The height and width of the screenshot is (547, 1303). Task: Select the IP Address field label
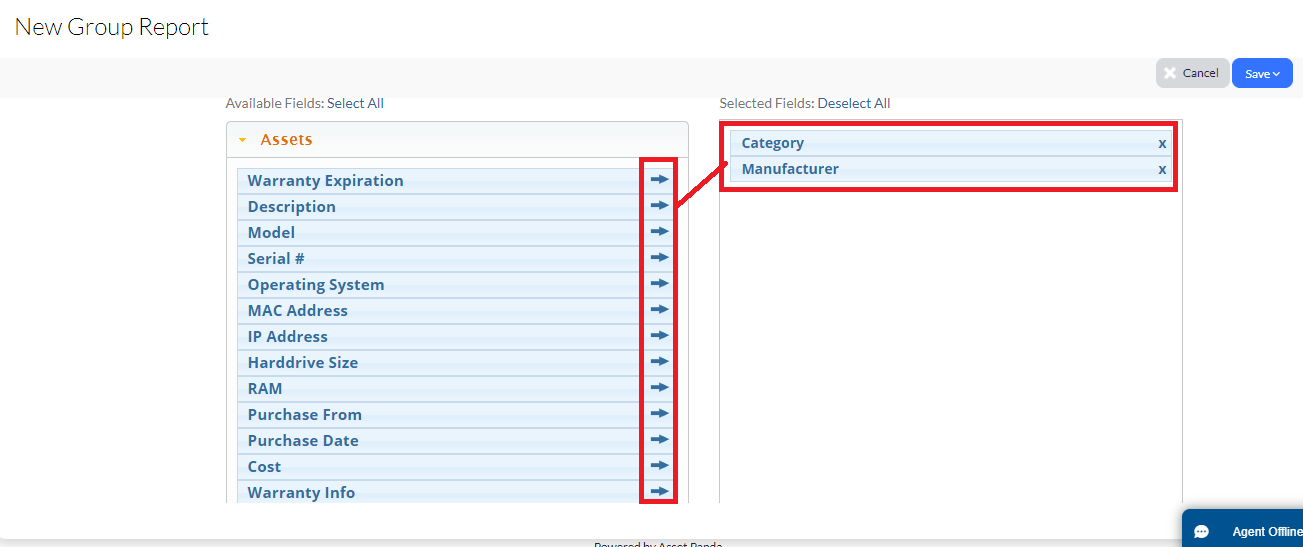pos(288,337)
